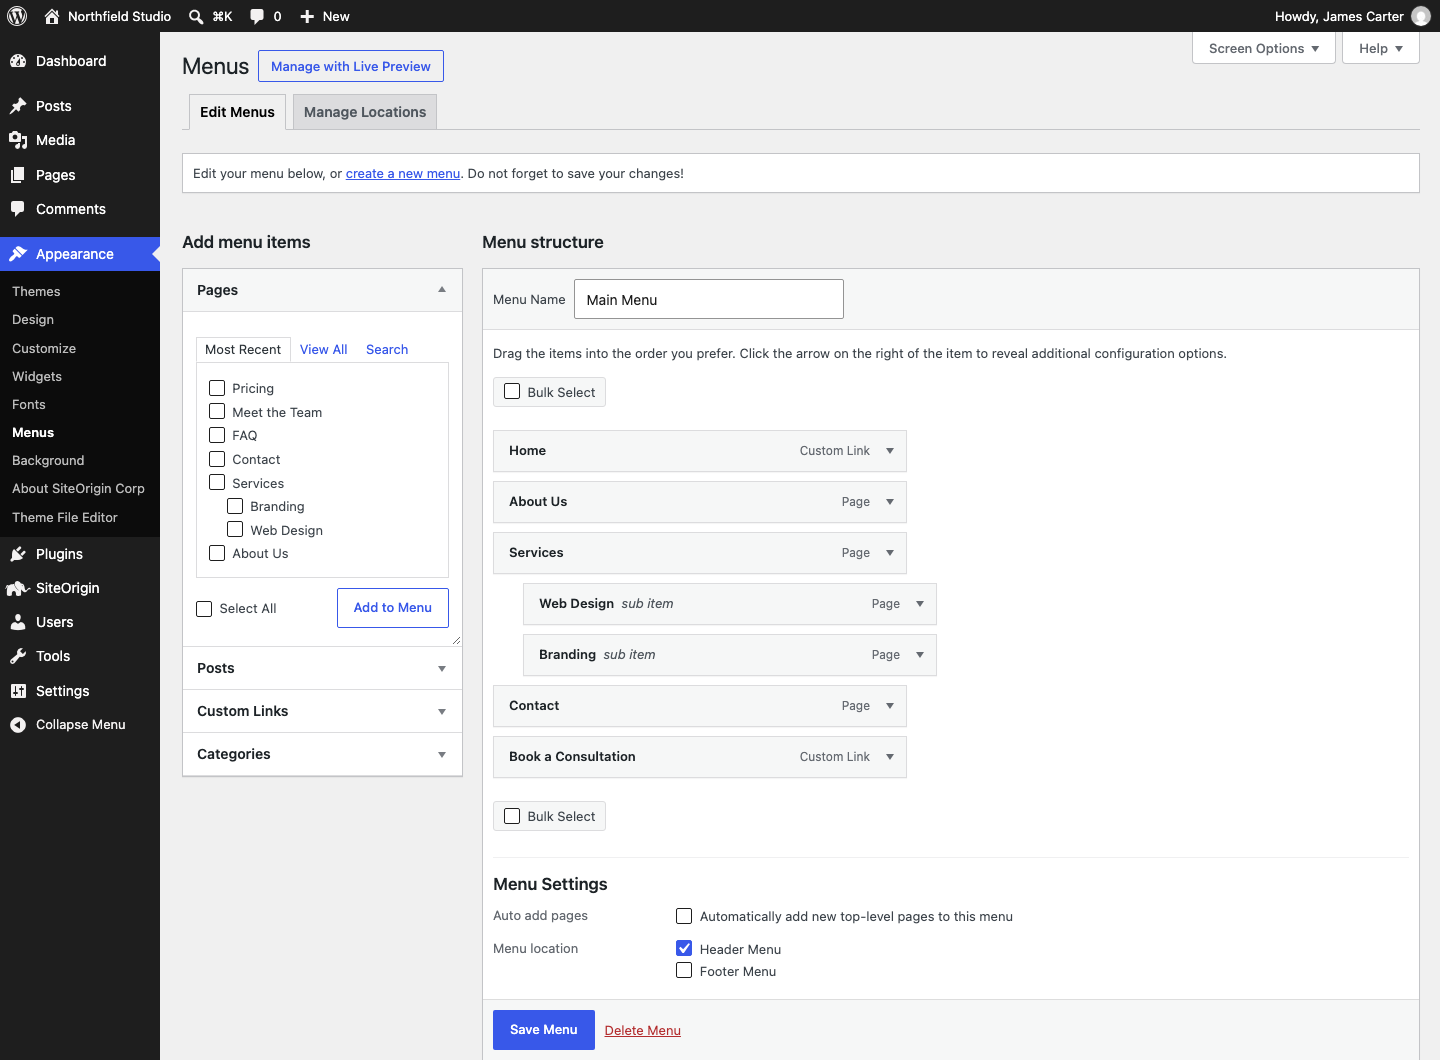Switch to the View All pages tab
The width and height of the screenshot is (1440, 1060).
click(324, 349)
